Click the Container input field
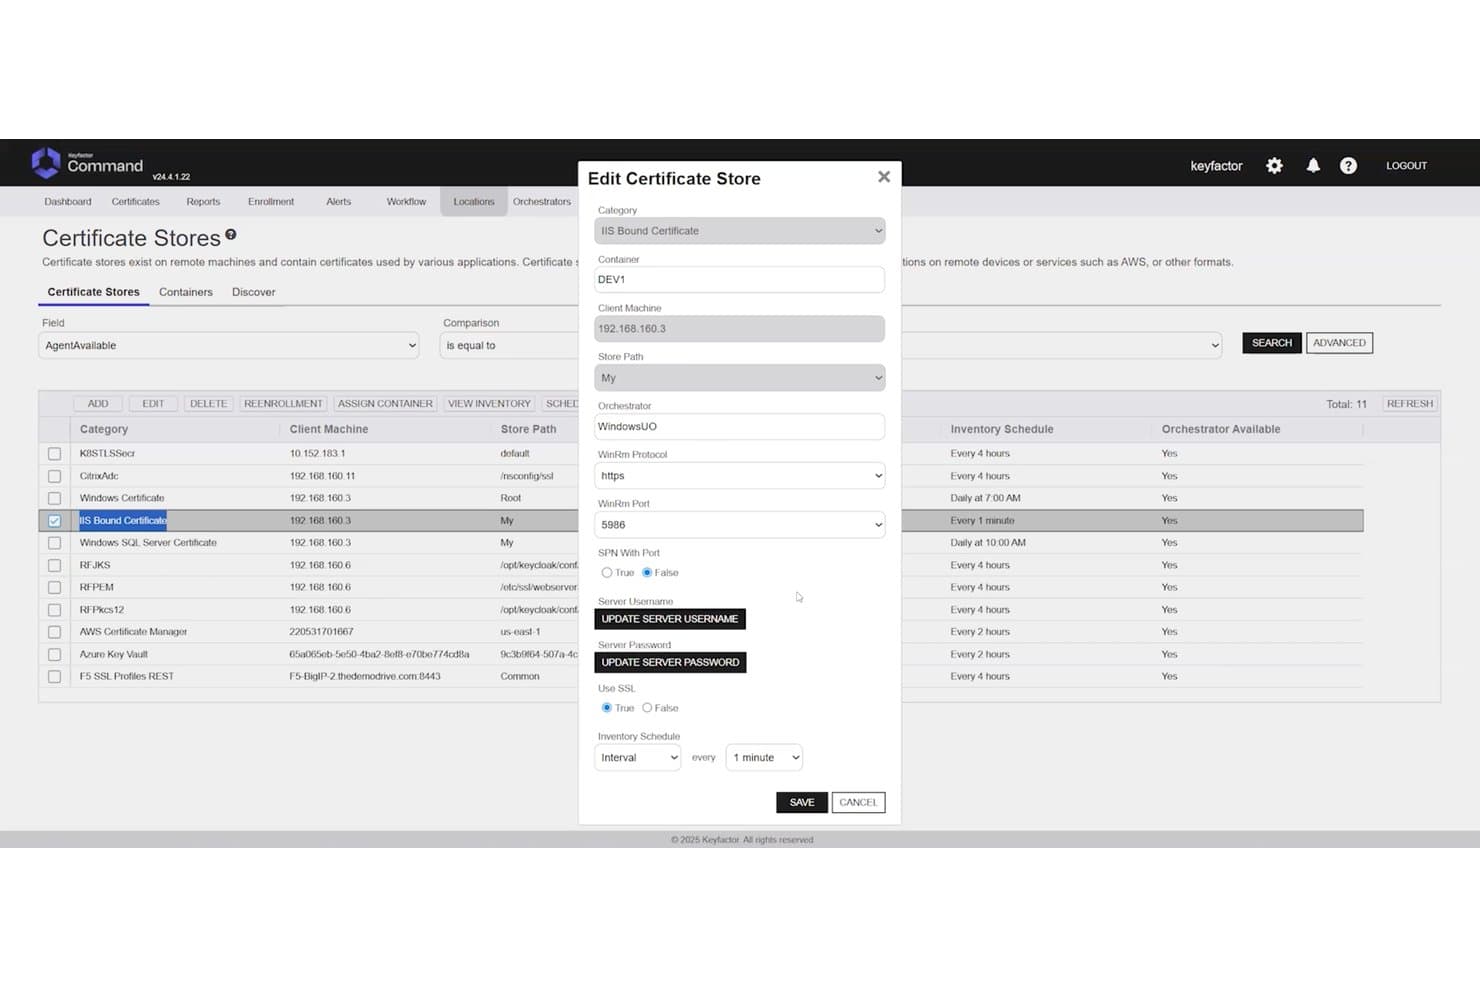The width and height of the screenshot is (1480, 987). 739,279
